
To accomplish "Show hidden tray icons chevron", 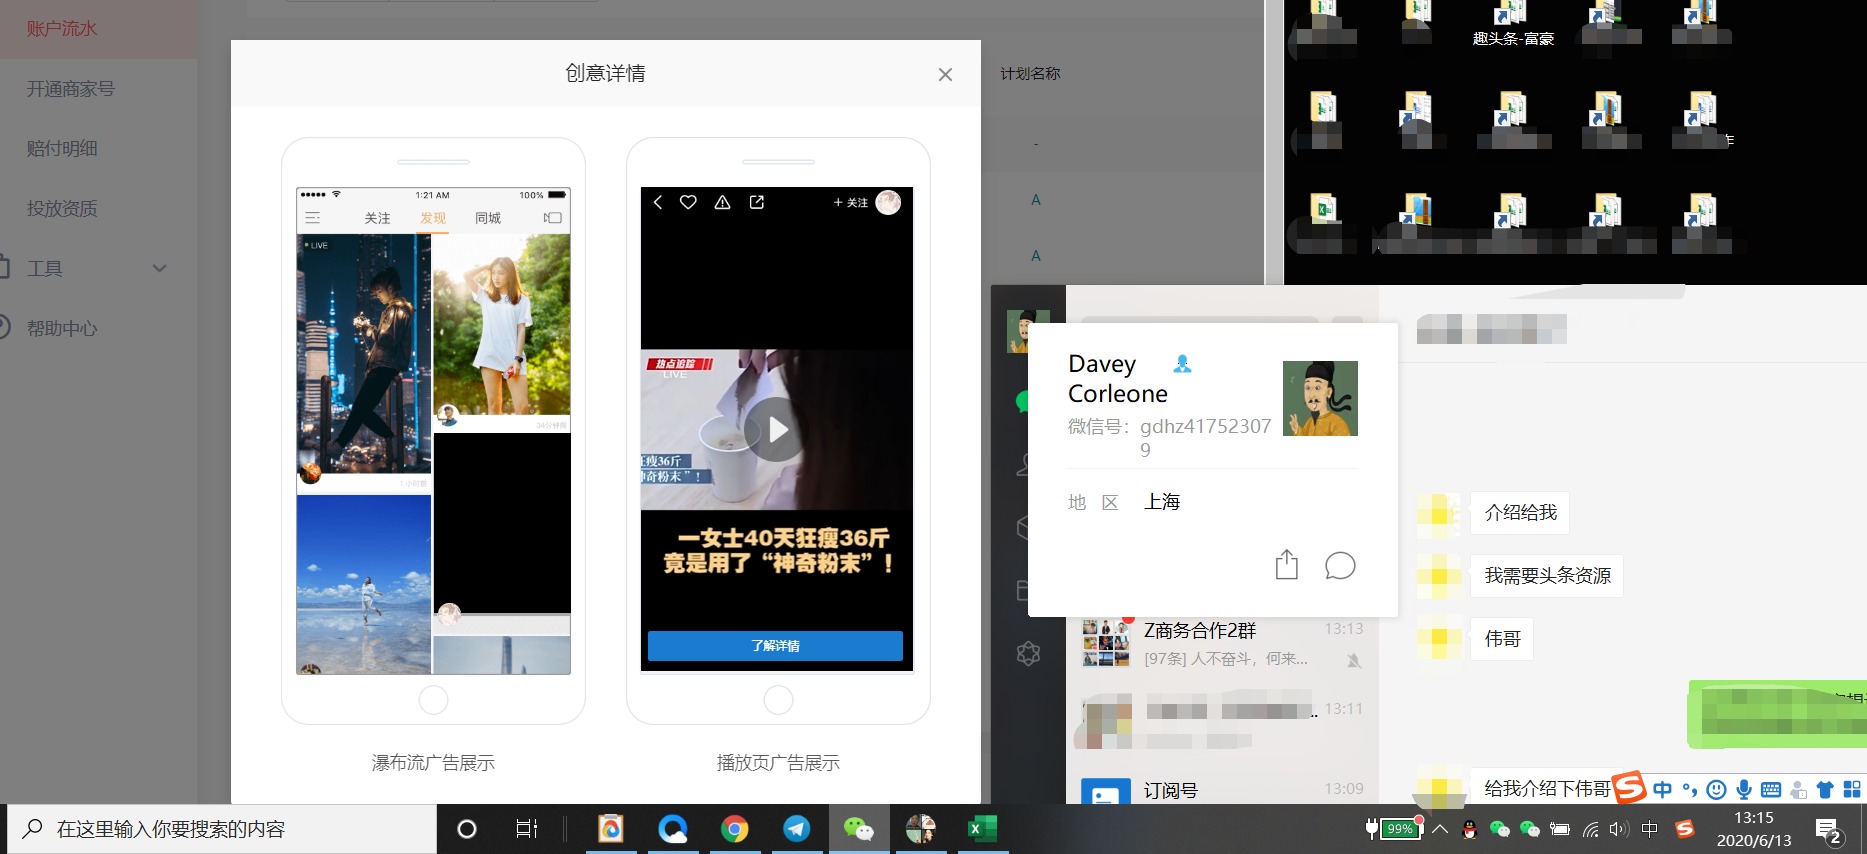I will click(x=1440, y=829).
